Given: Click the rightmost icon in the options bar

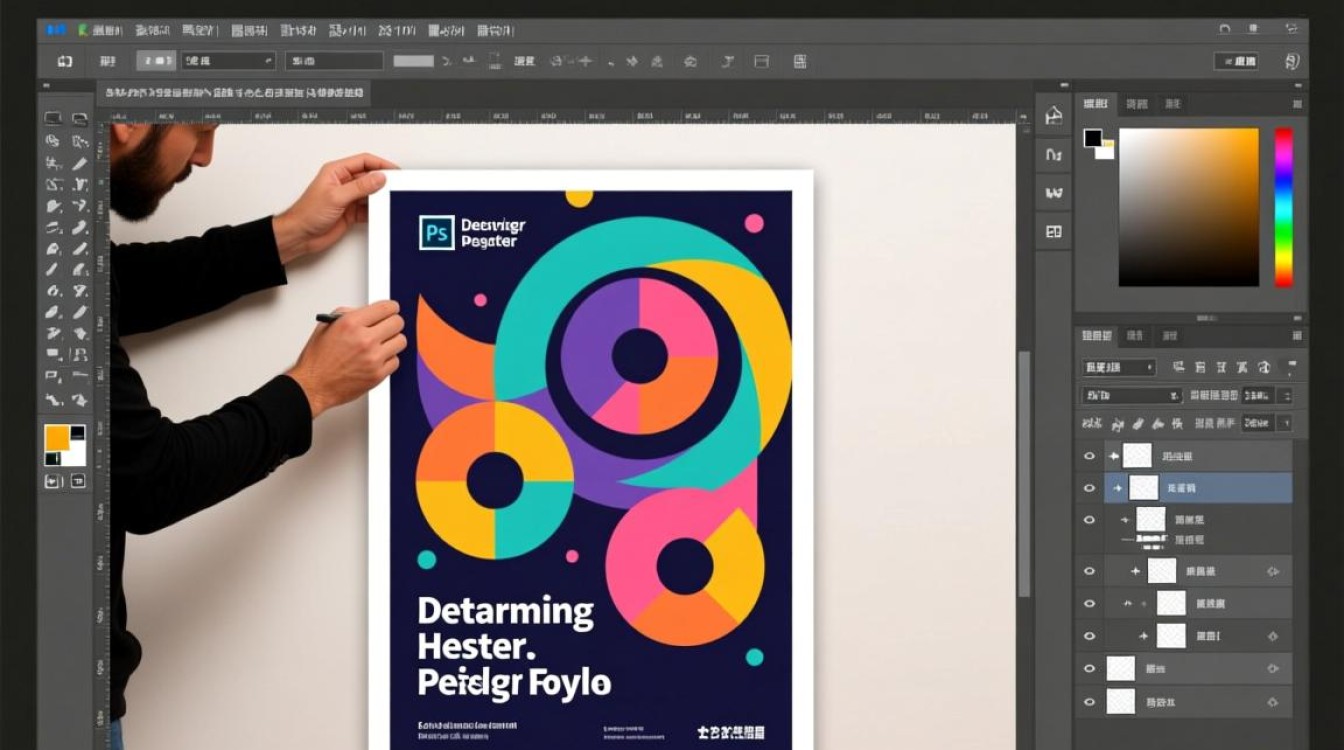Looking at the screenshot, I should [x=1293, y=61].
